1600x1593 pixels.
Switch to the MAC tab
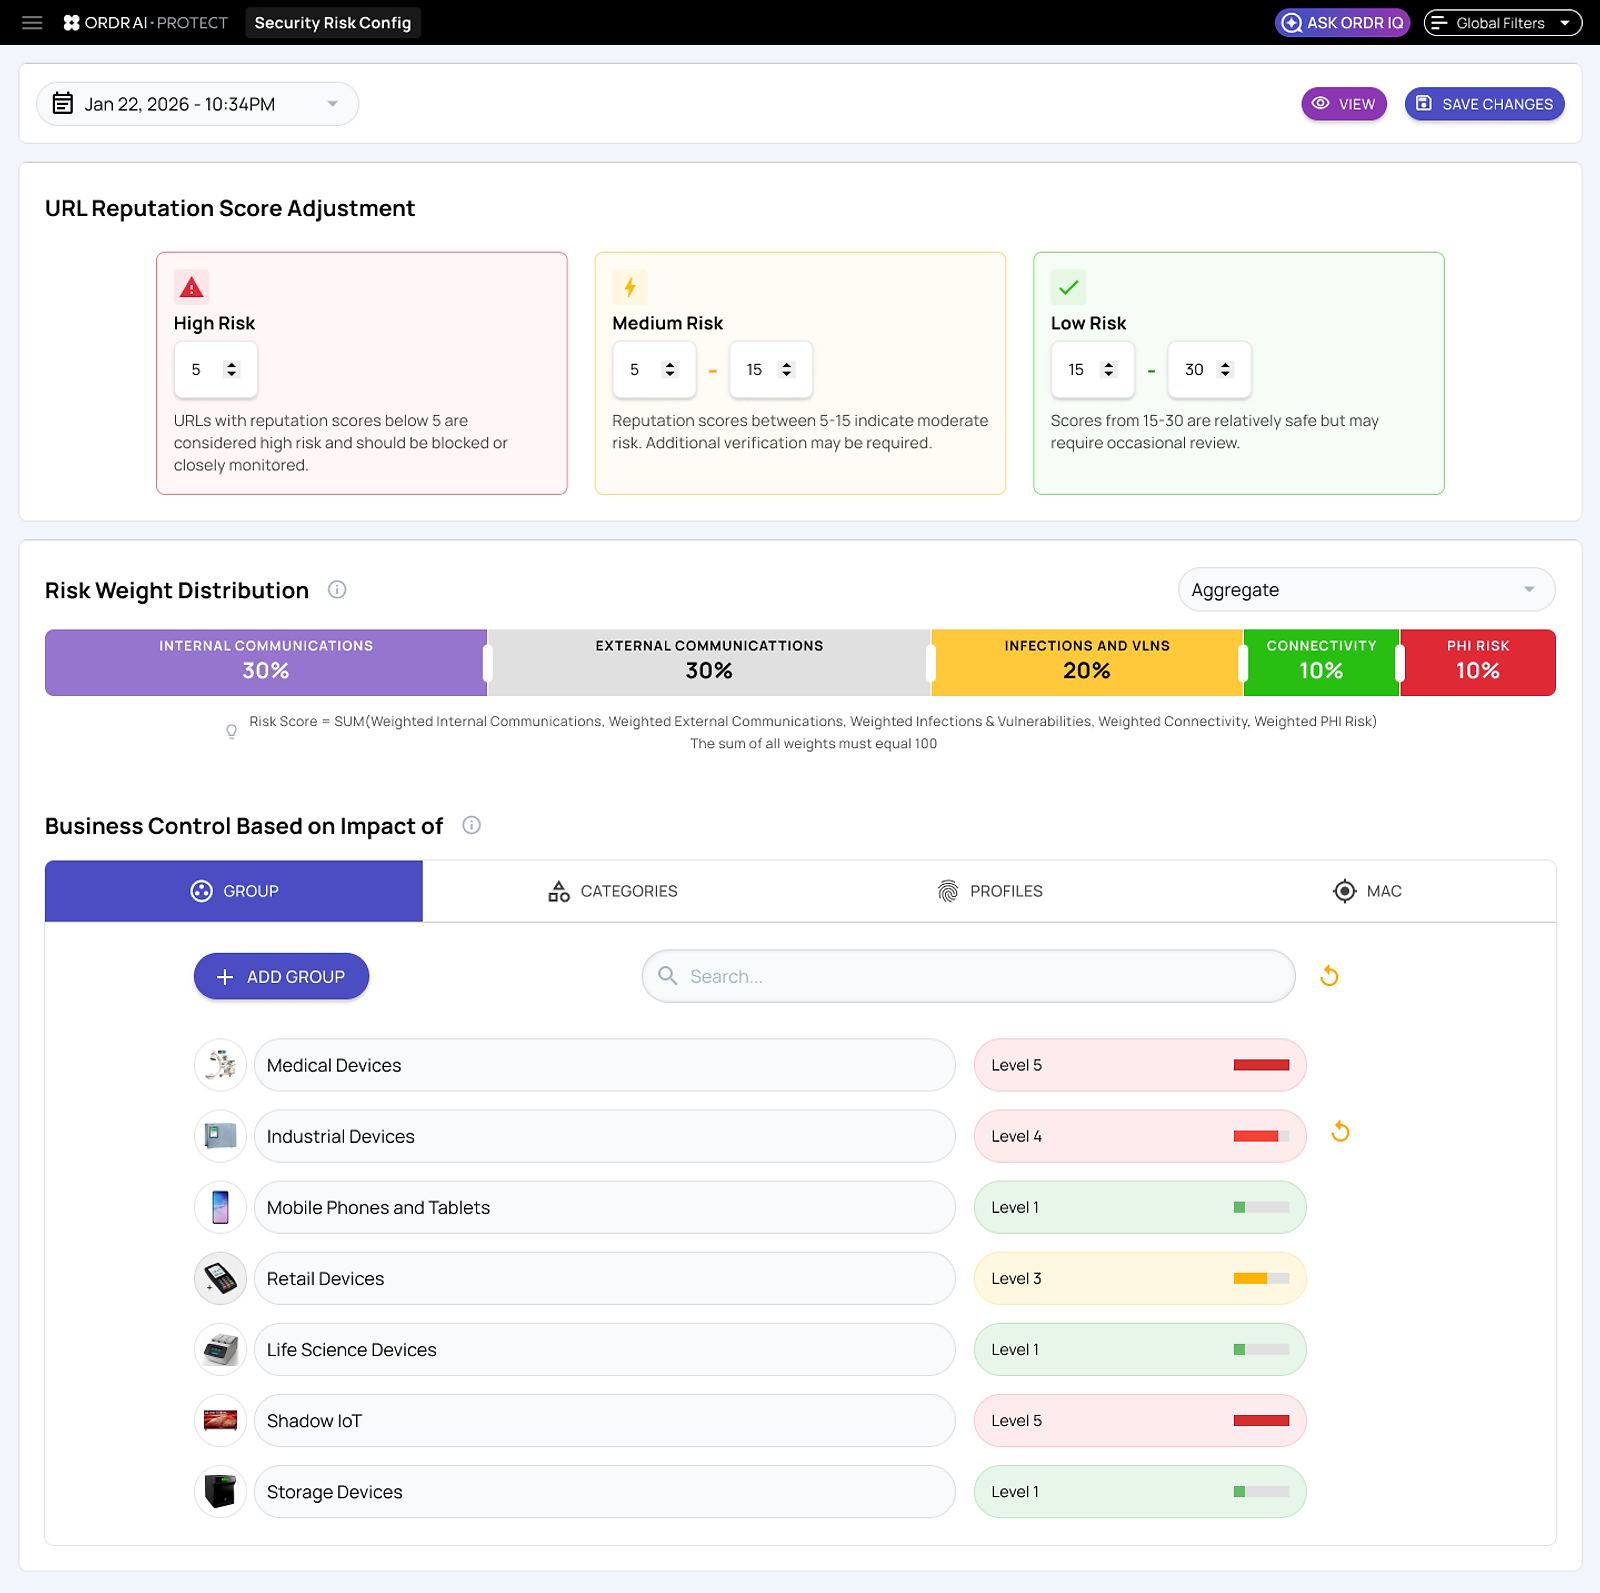[x=1367, y=891]
